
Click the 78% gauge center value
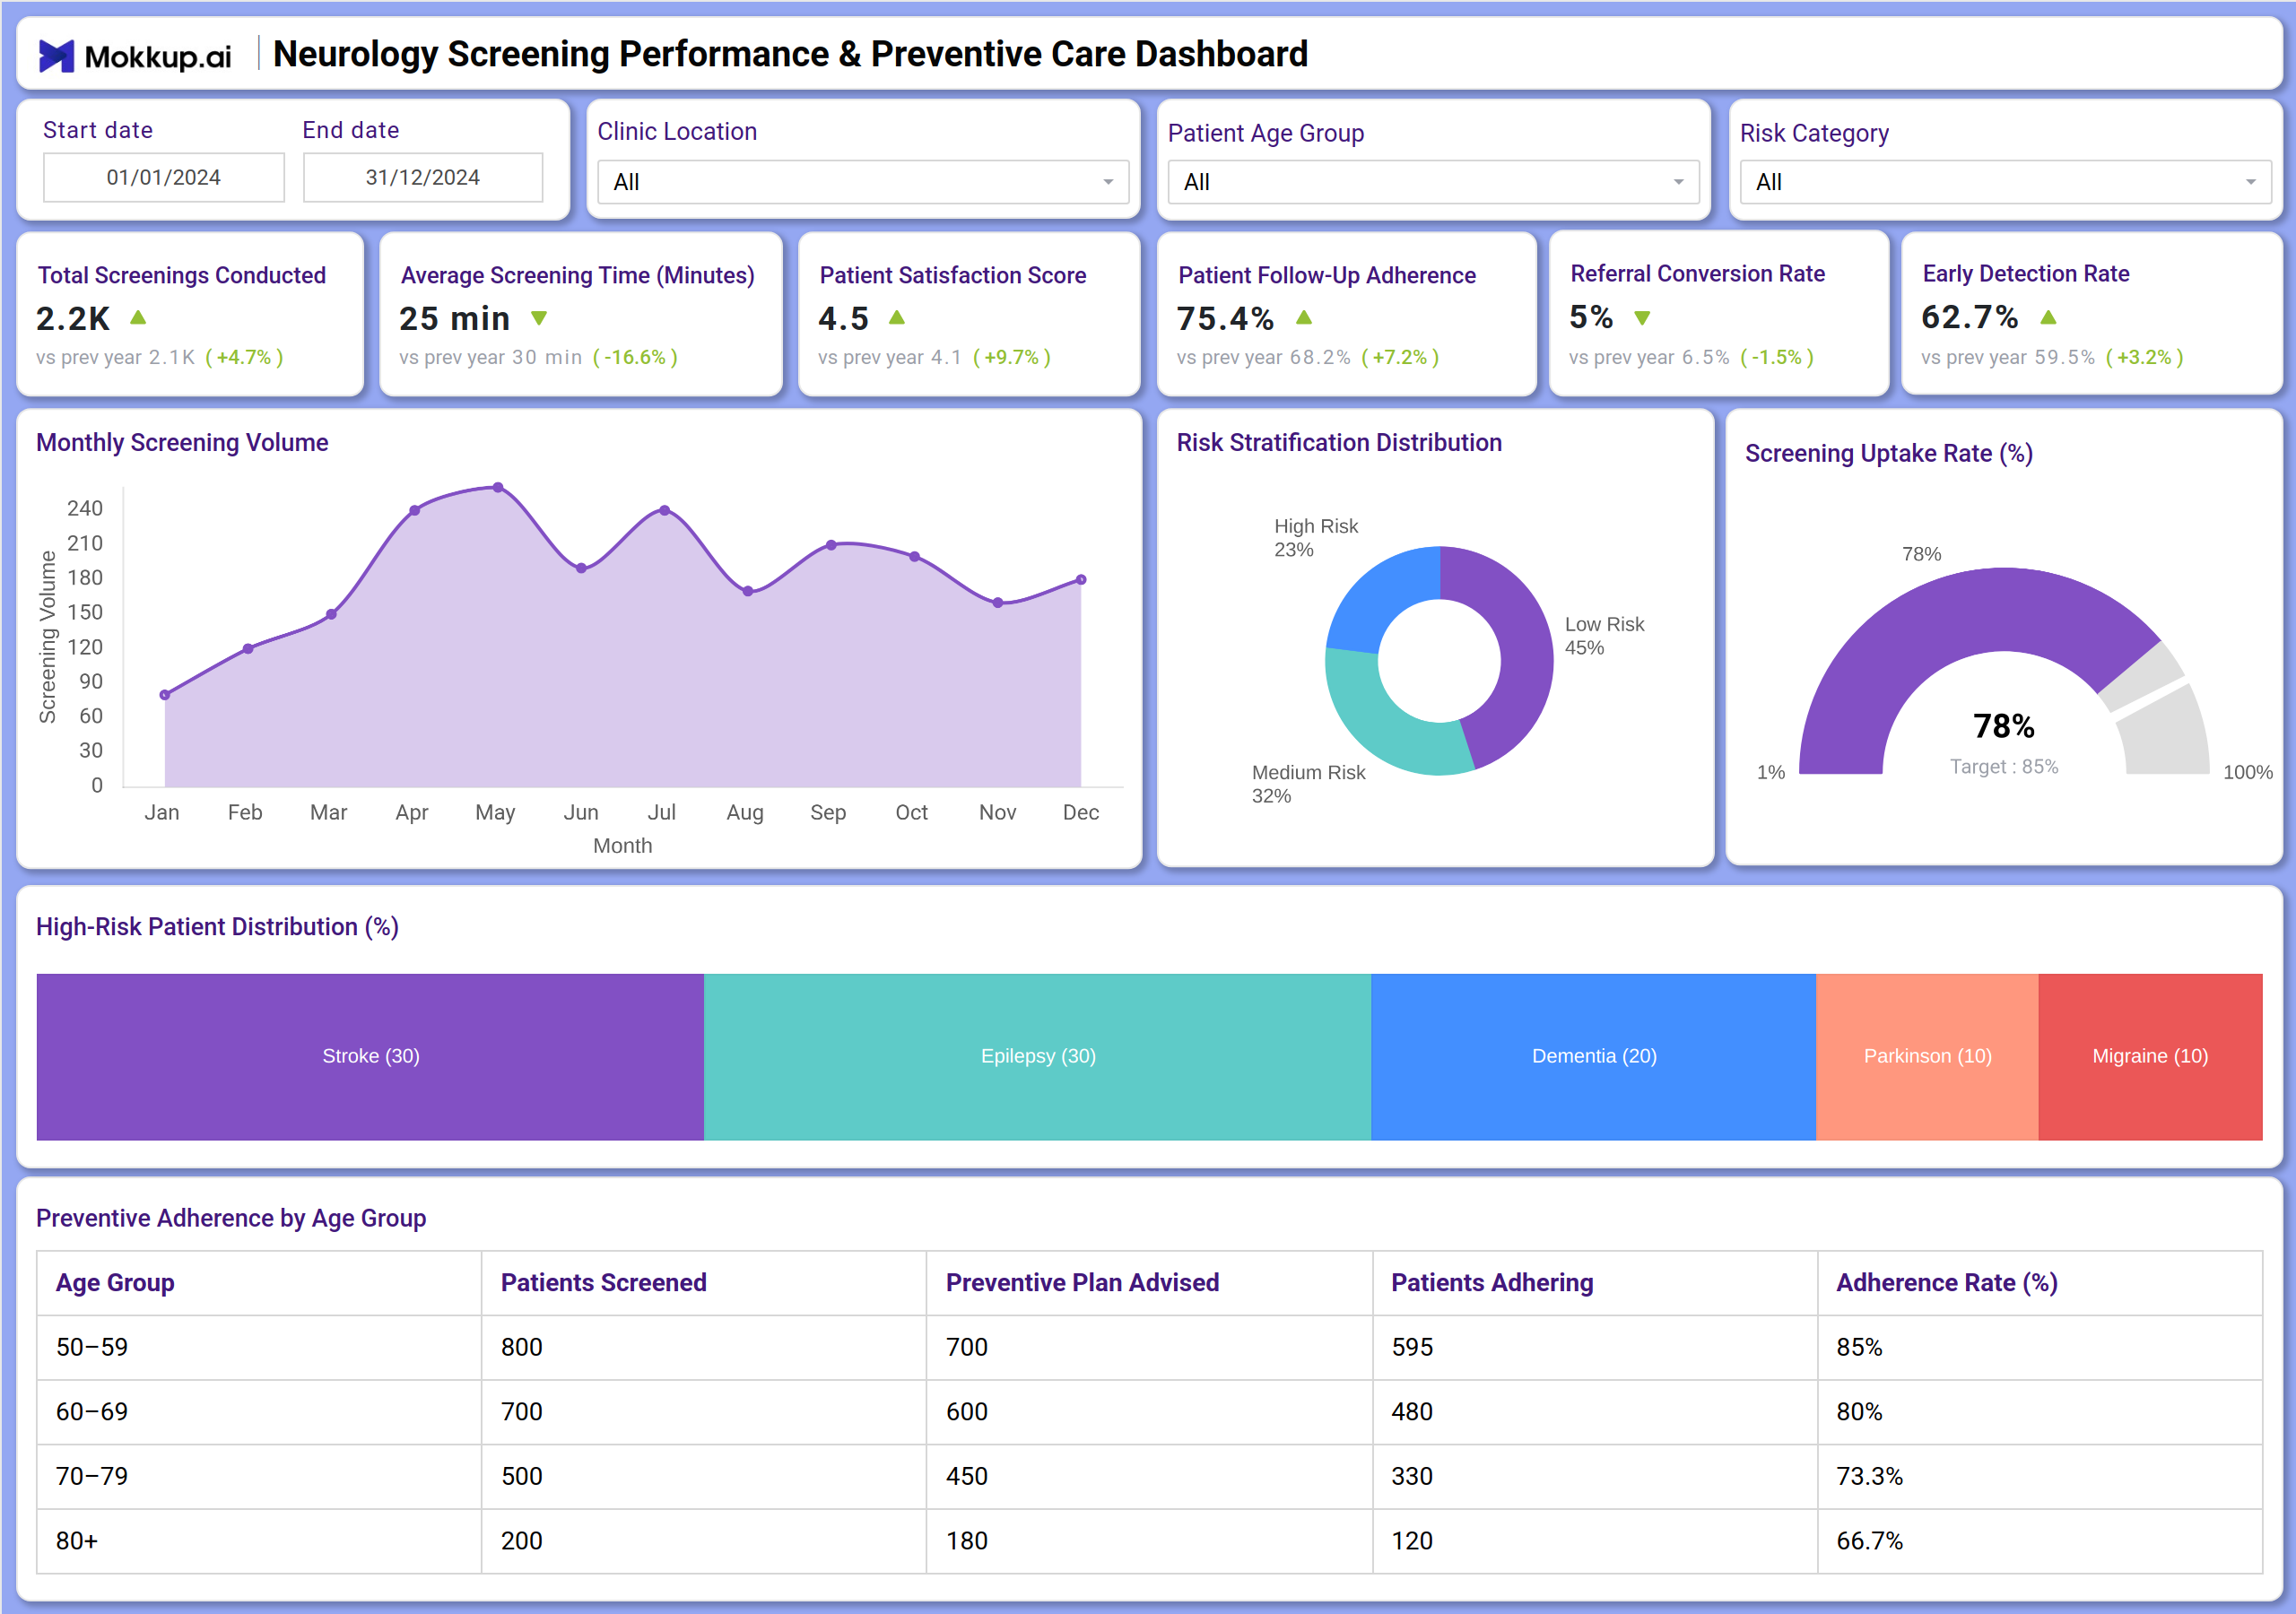coord(2003,726)
